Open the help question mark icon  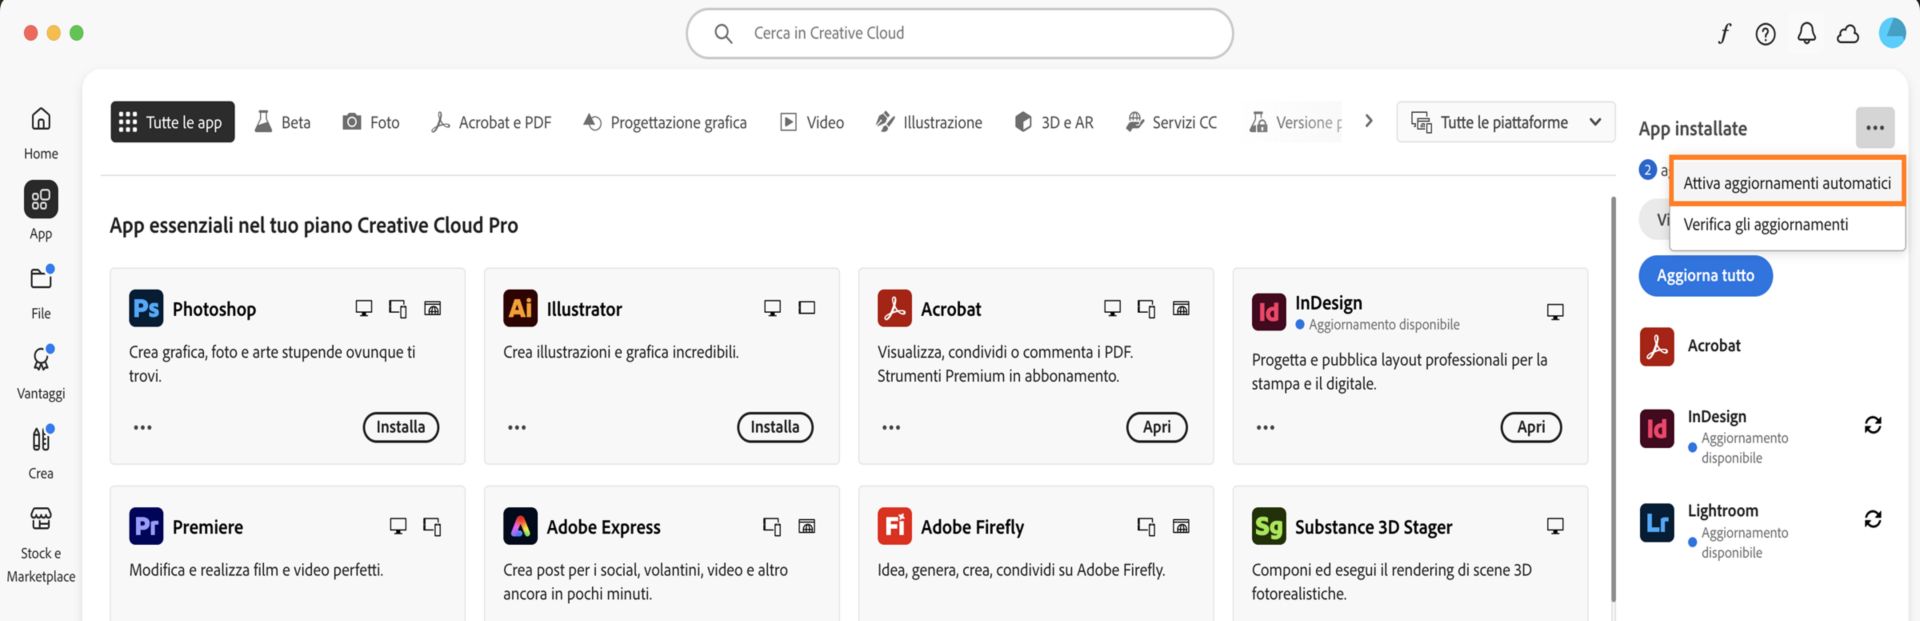(1766, 34)
